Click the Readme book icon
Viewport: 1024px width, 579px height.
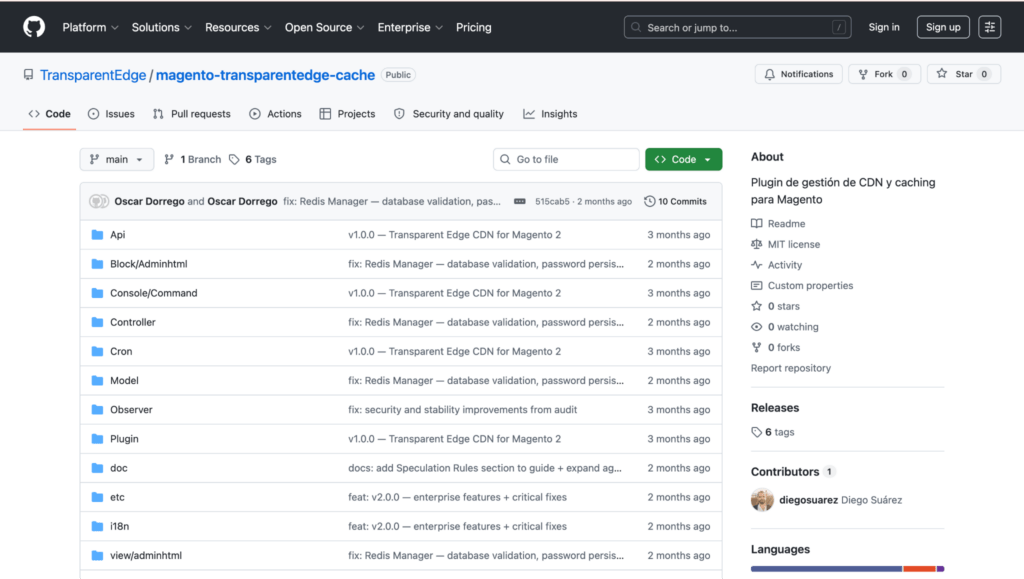(x=756, y=223)
